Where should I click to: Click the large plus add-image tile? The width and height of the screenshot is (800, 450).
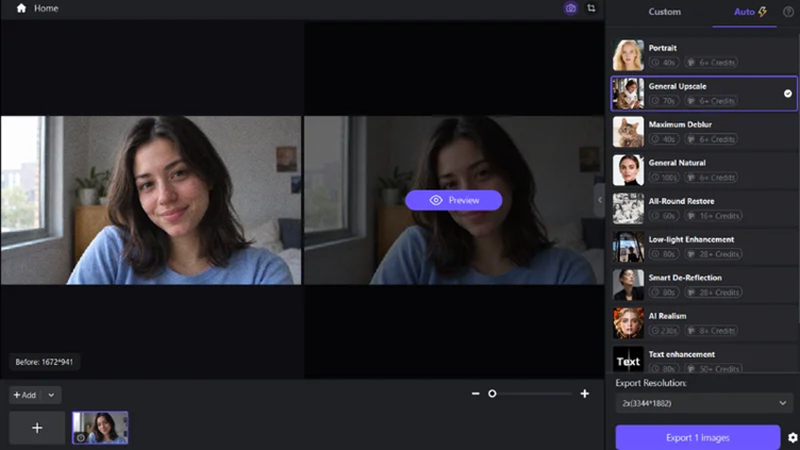coord(37,428)
